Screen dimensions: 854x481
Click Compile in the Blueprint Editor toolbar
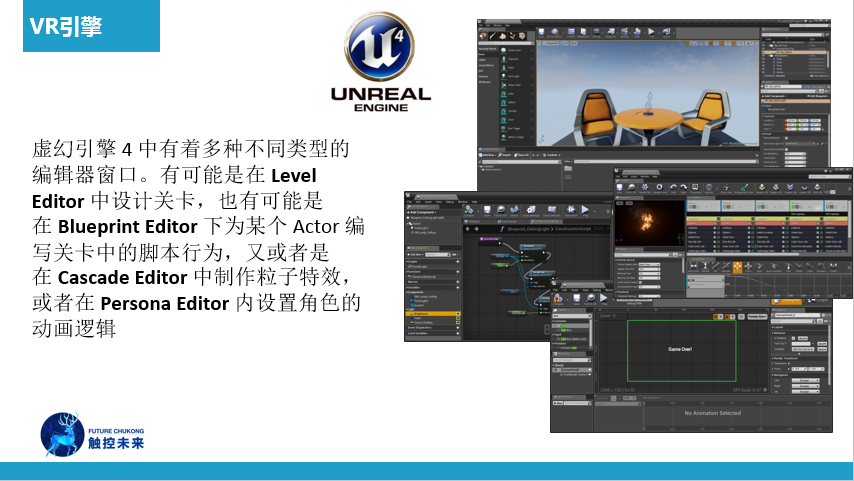(469, 210)
